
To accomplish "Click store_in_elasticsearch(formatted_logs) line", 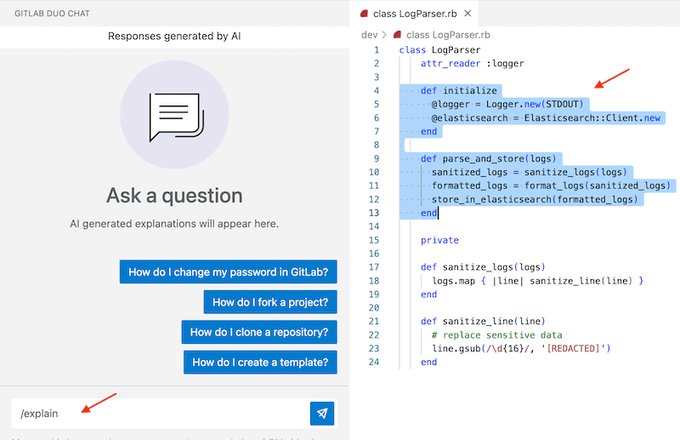I will (x=535, y=199).
